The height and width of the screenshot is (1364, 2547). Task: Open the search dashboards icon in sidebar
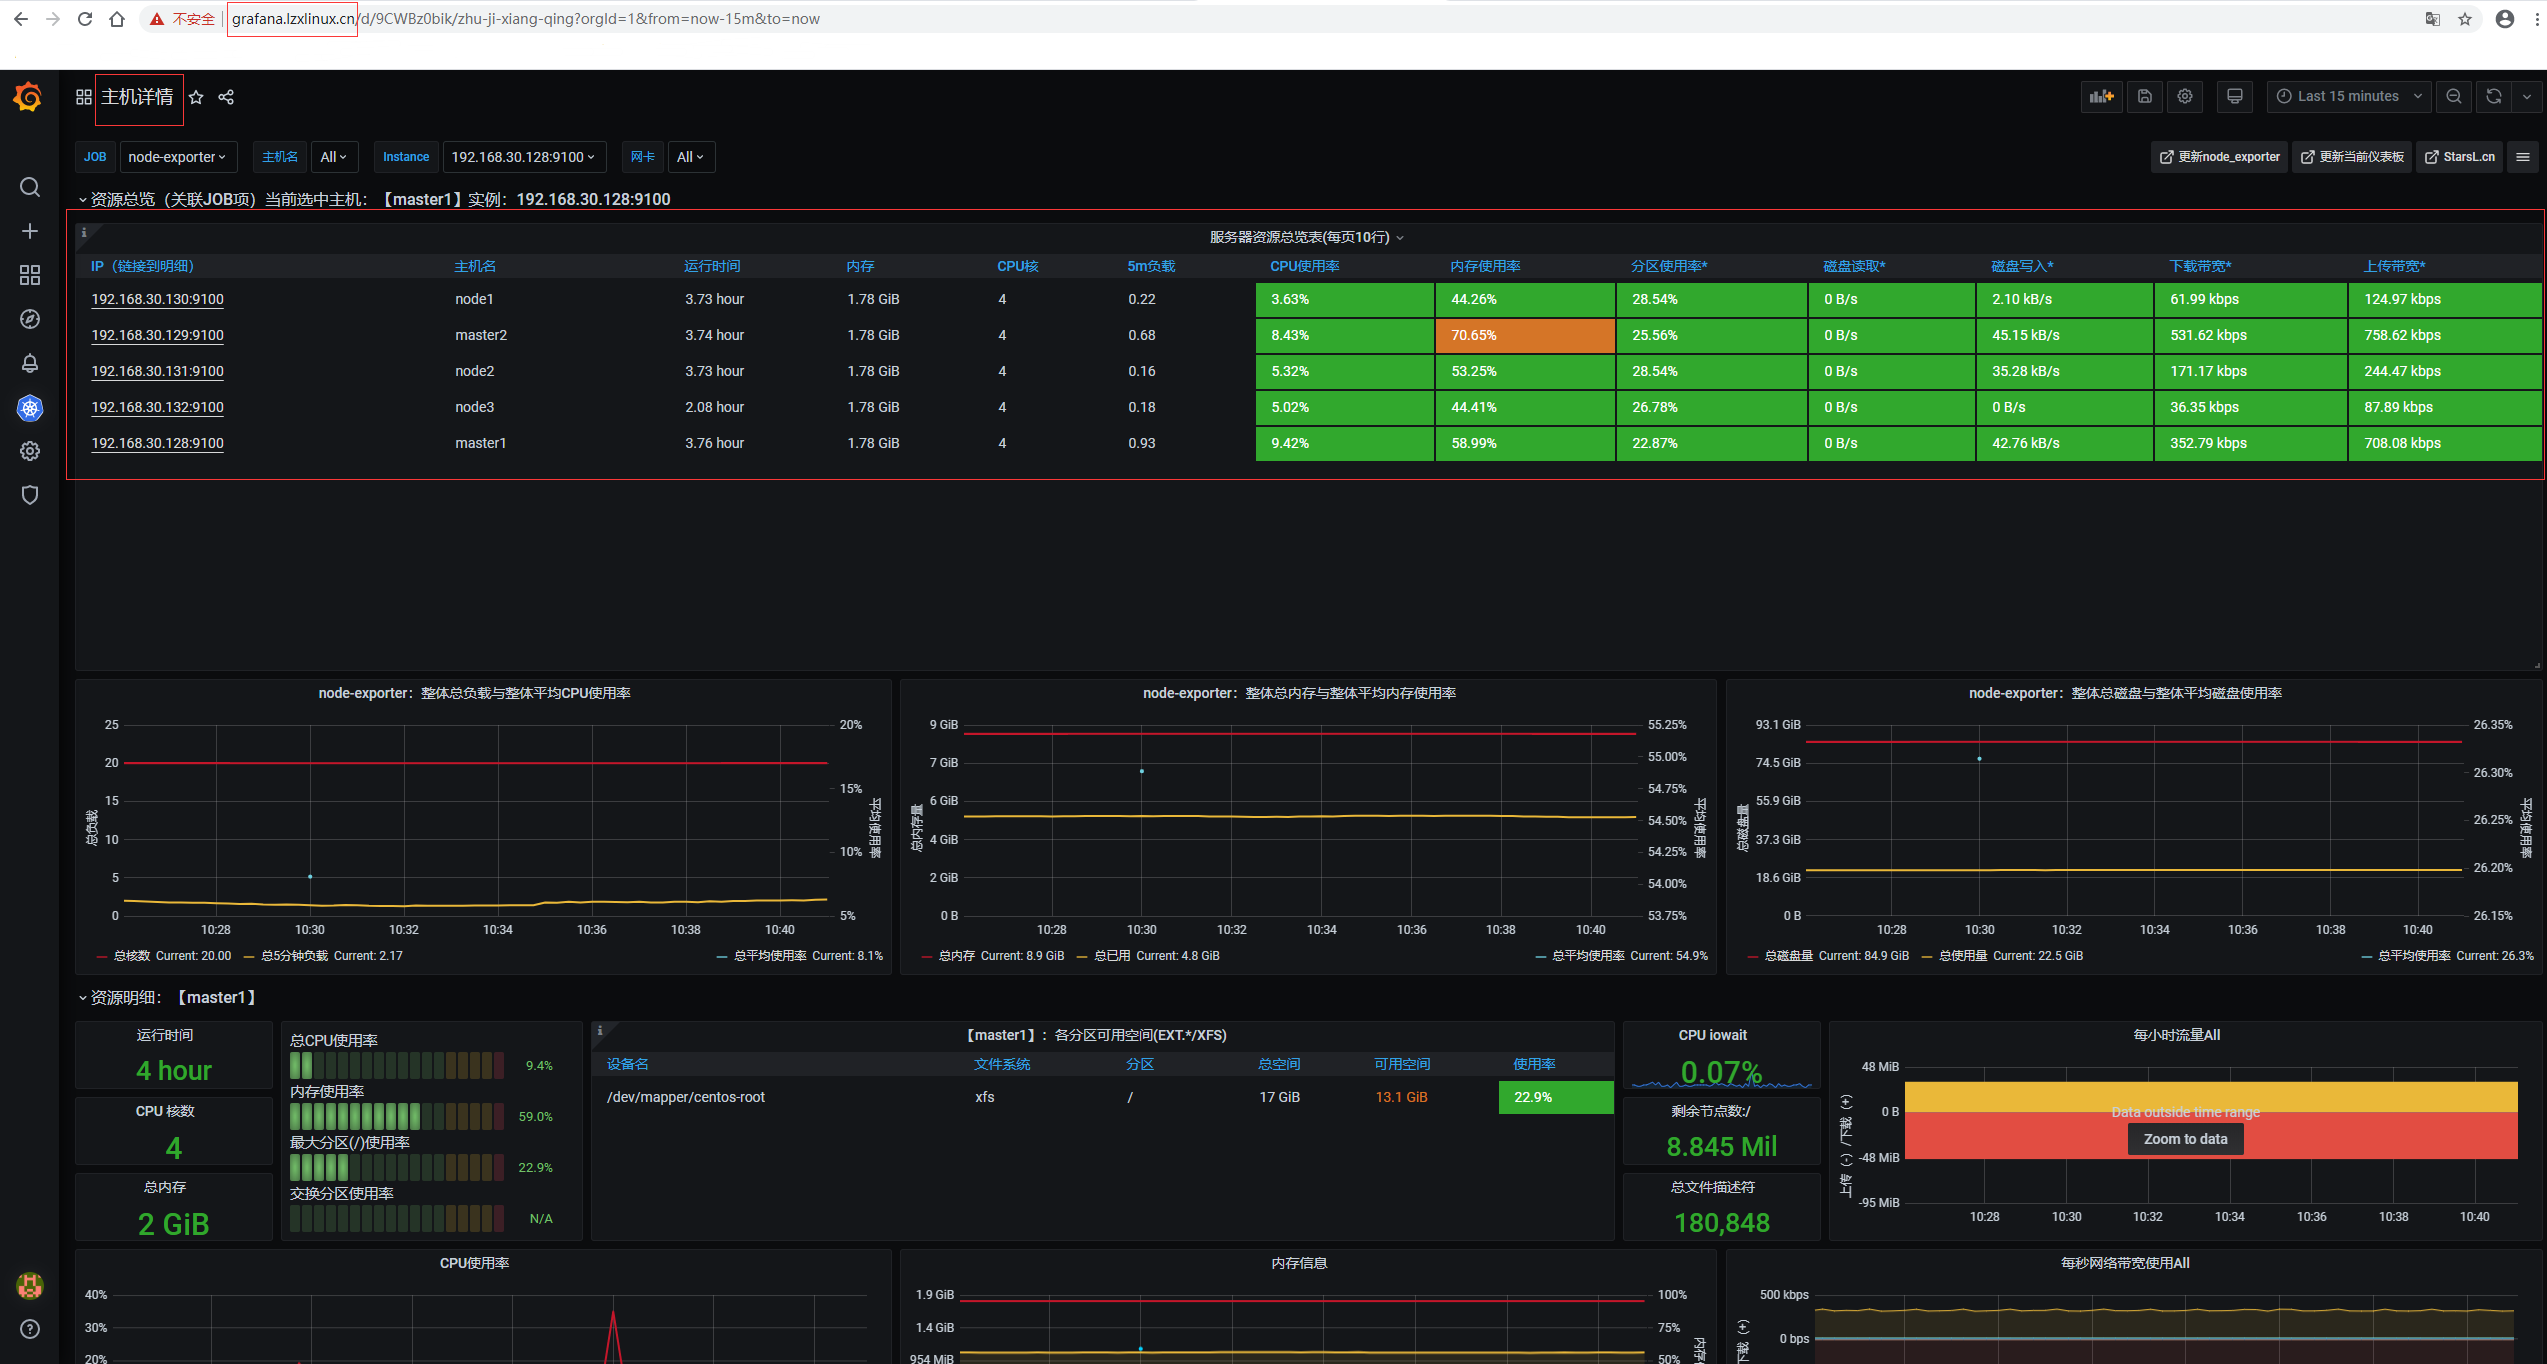pyautogui.click(x=30, y=187)
